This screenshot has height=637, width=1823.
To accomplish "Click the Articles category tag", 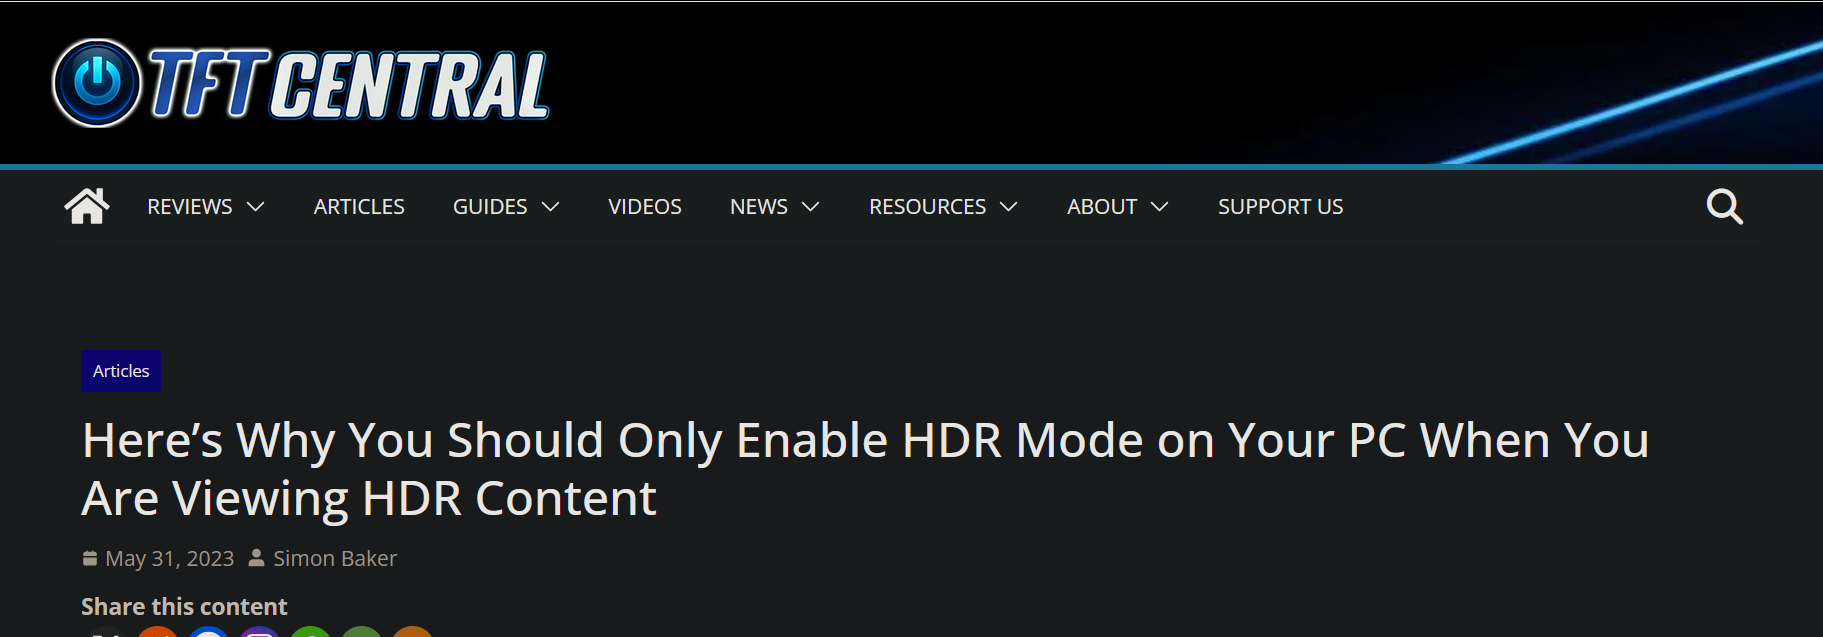I will (121, 371).
